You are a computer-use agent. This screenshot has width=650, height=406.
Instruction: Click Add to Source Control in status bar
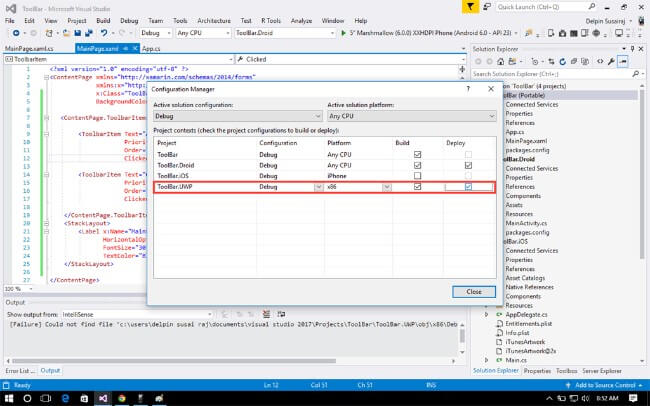coord(605,385)
